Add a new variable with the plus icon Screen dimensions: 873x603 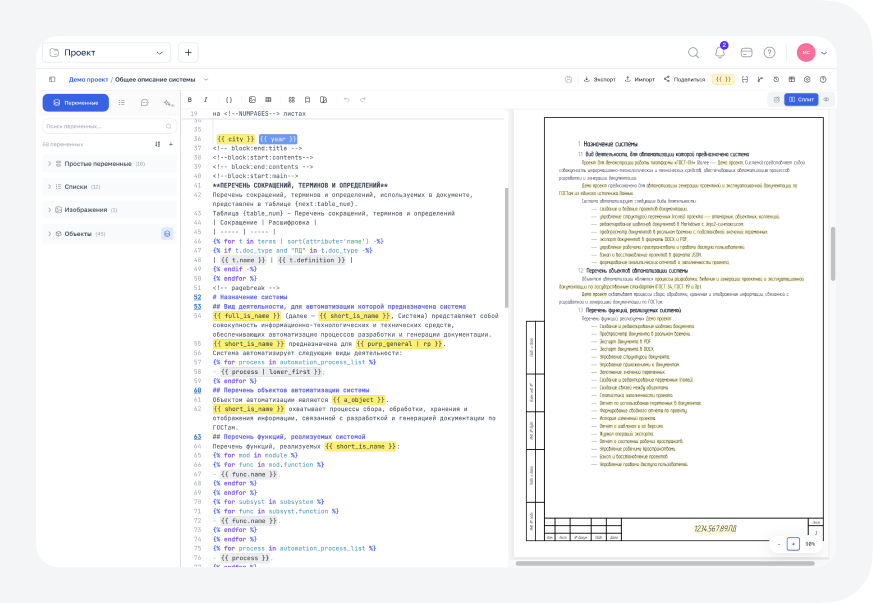(x=171, y=144)
